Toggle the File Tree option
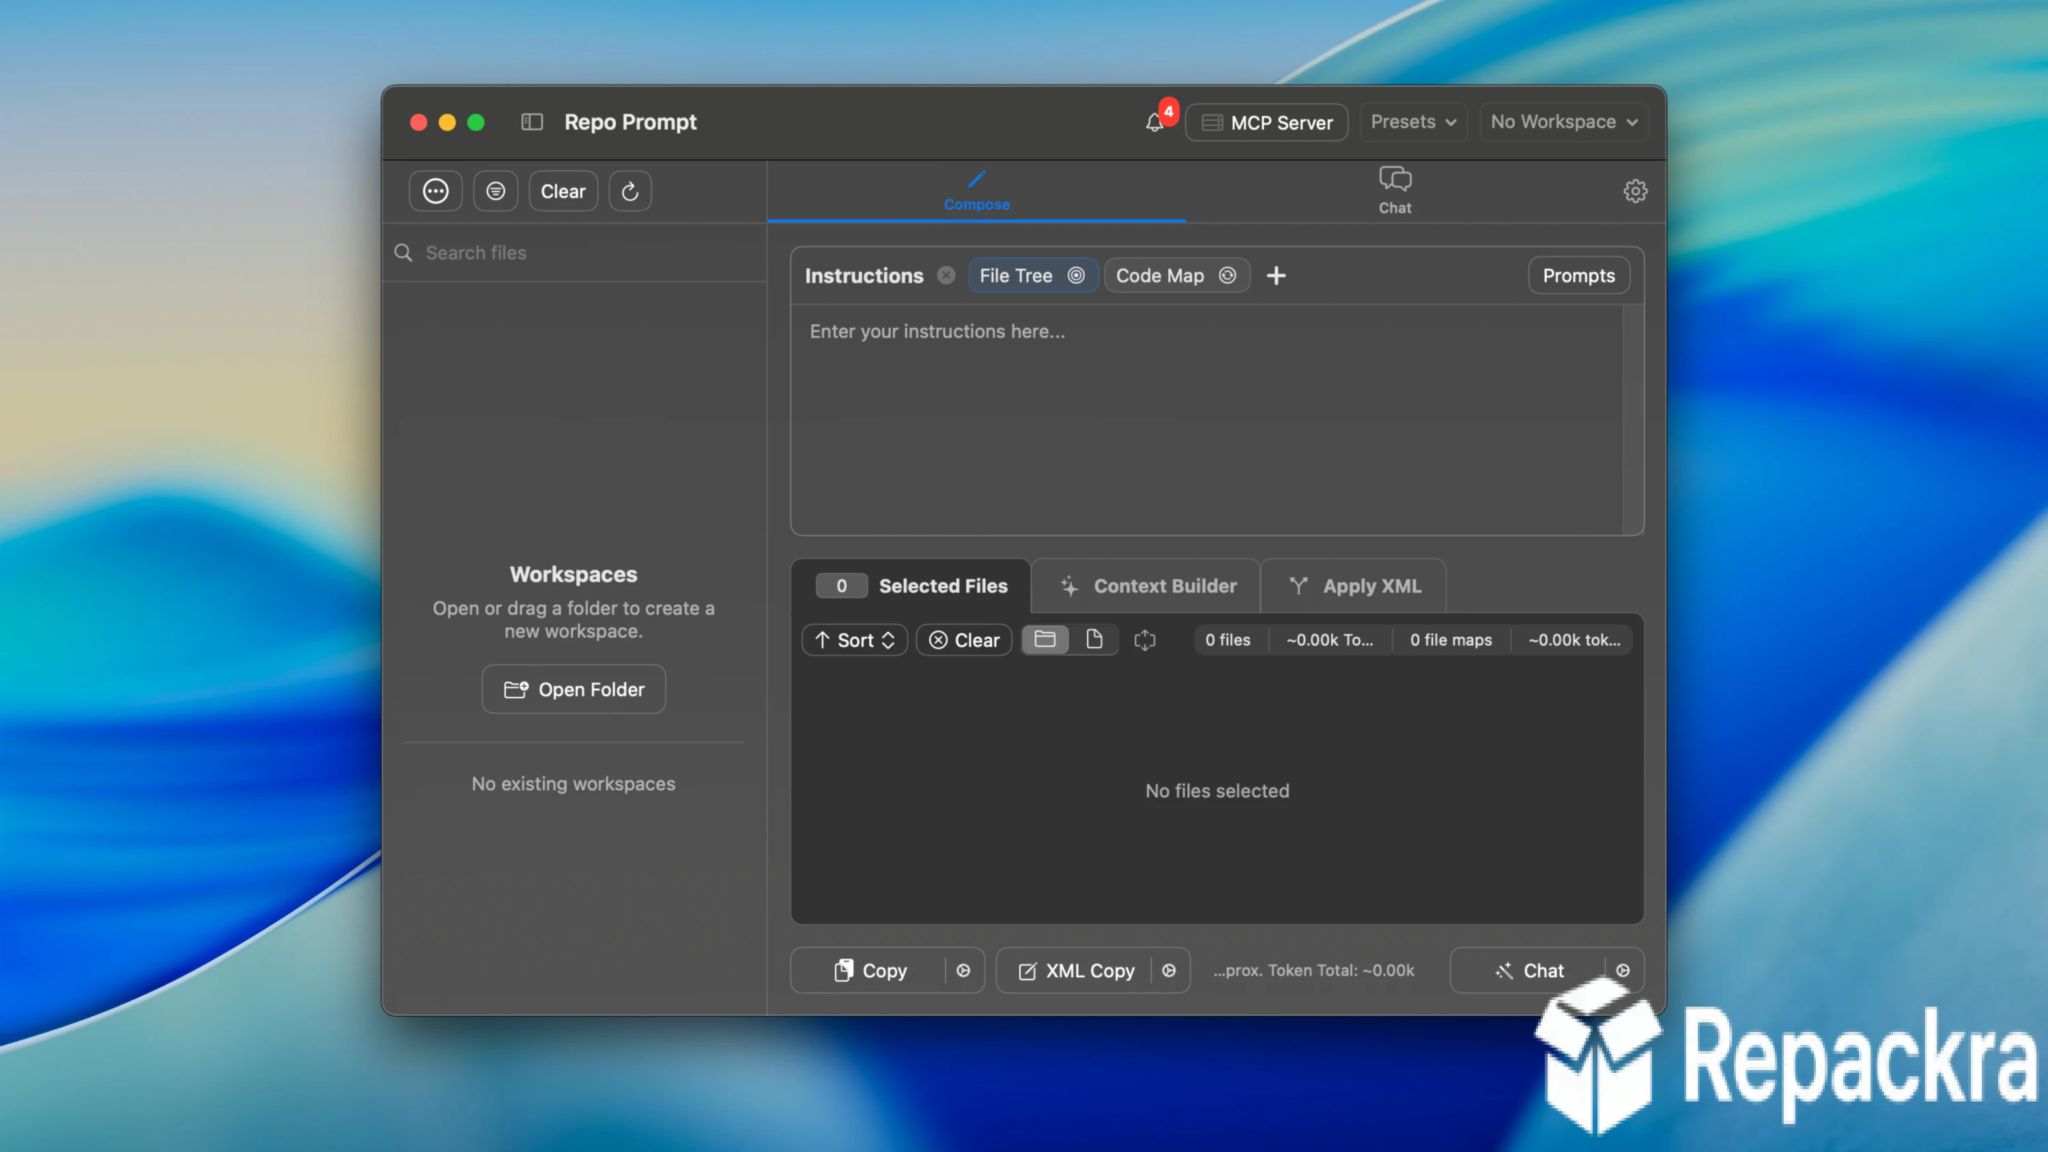The width and height of the screenshot is (2048, 1152). [x=1032, y=276]
